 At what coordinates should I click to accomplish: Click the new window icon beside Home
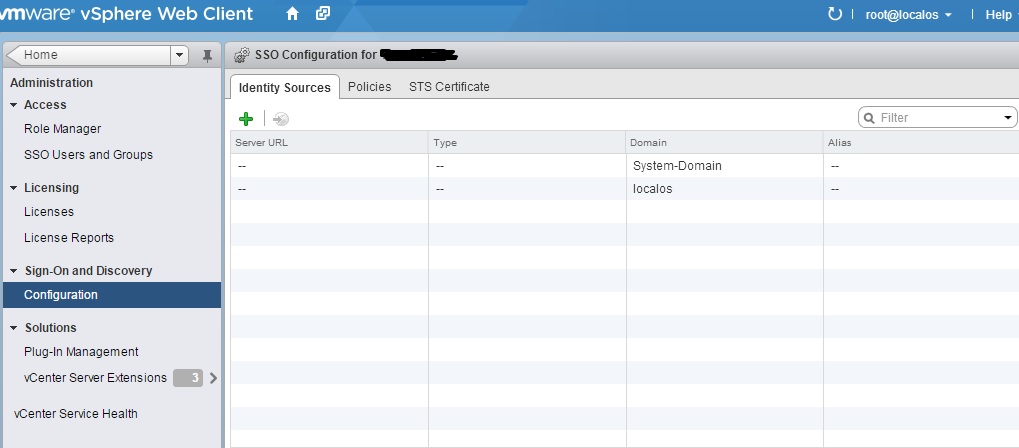(x=322, y=14)
